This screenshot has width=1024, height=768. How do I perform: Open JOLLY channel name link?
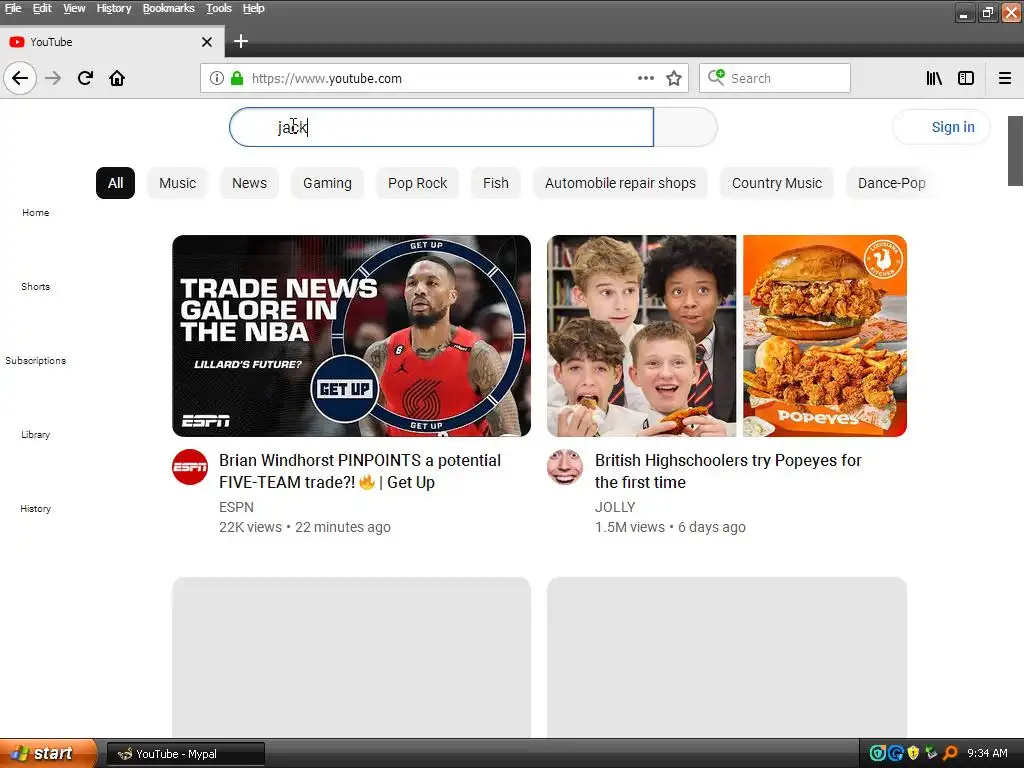pos(615,507)
